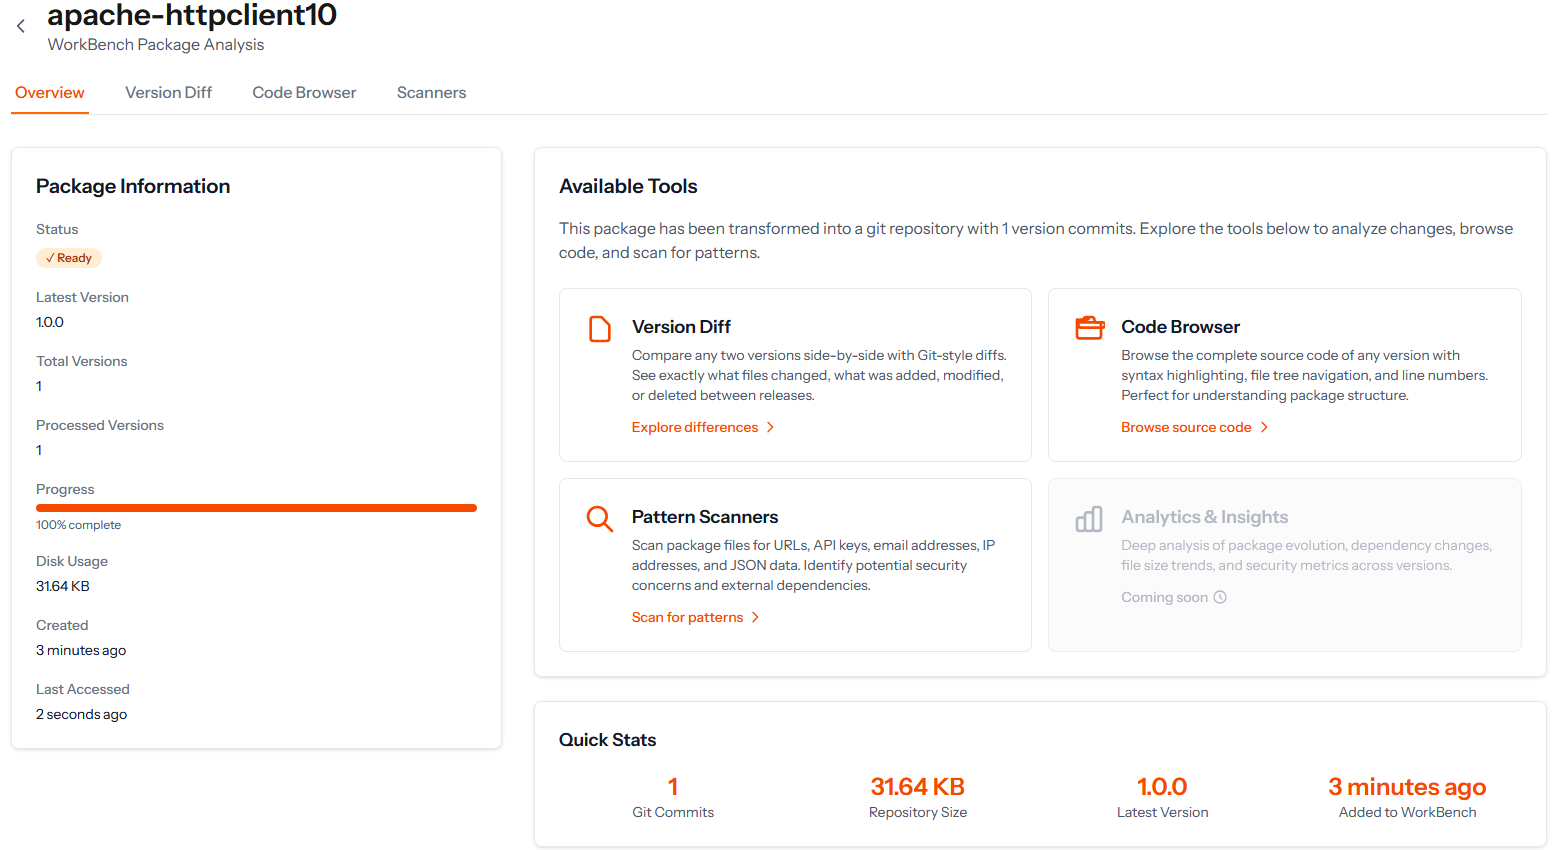This screenshot has height=850, width=1562.
Task: Click the Code Browser briefcase icon
Action: (x=1089, y=328)
